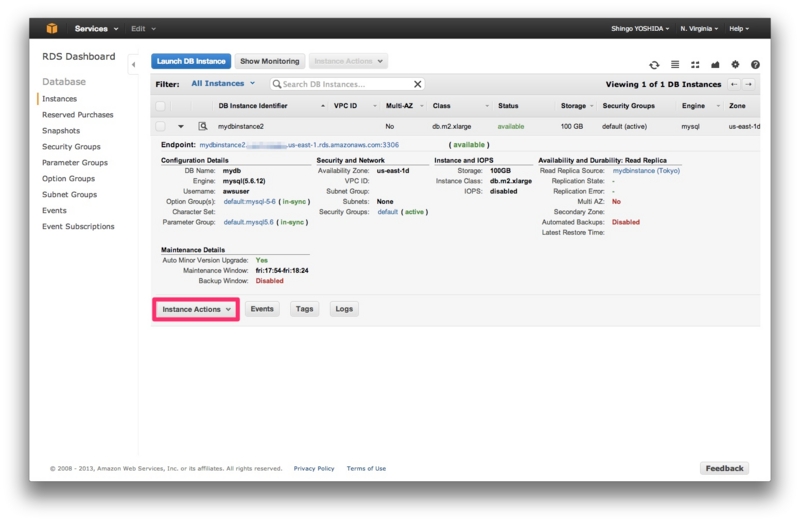The height and width of the screenshot is (522, 800).
Task: Switch to grid tile view icon
Action: (x=695, y=64)
